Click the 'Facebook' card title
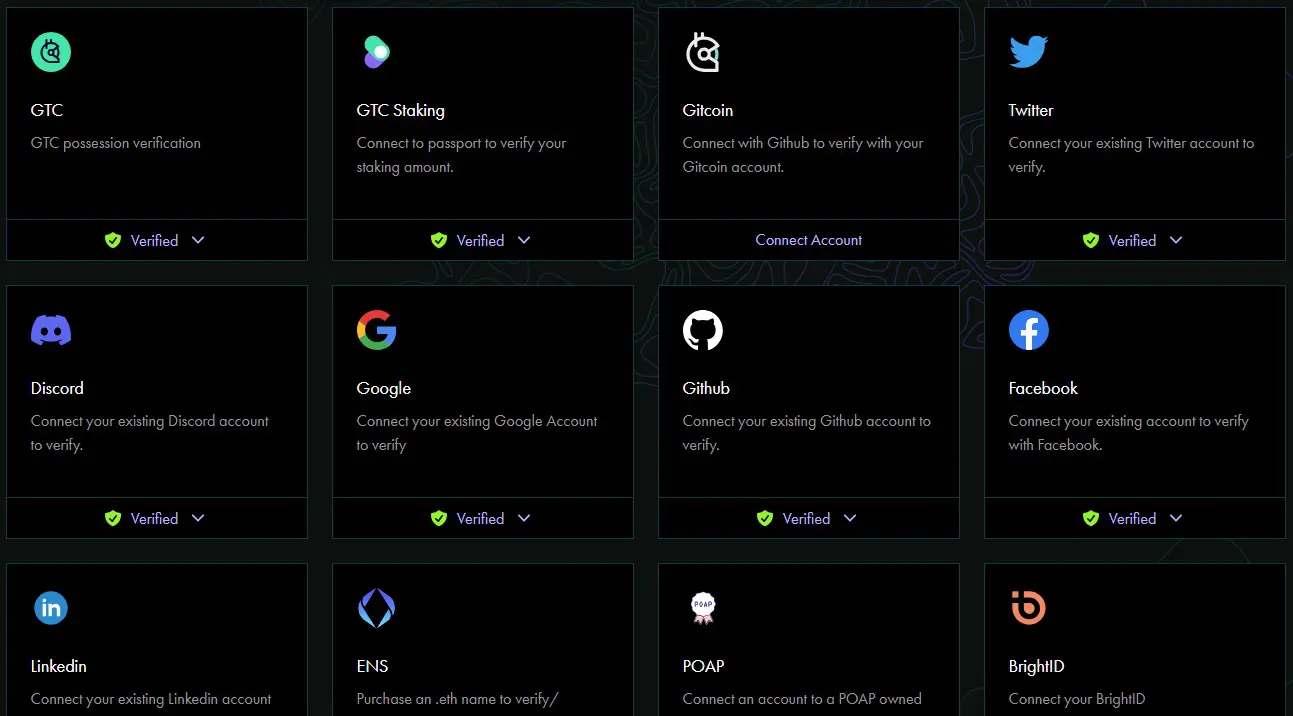This screenshot has height=716, width=1293. coord(1043,388)
